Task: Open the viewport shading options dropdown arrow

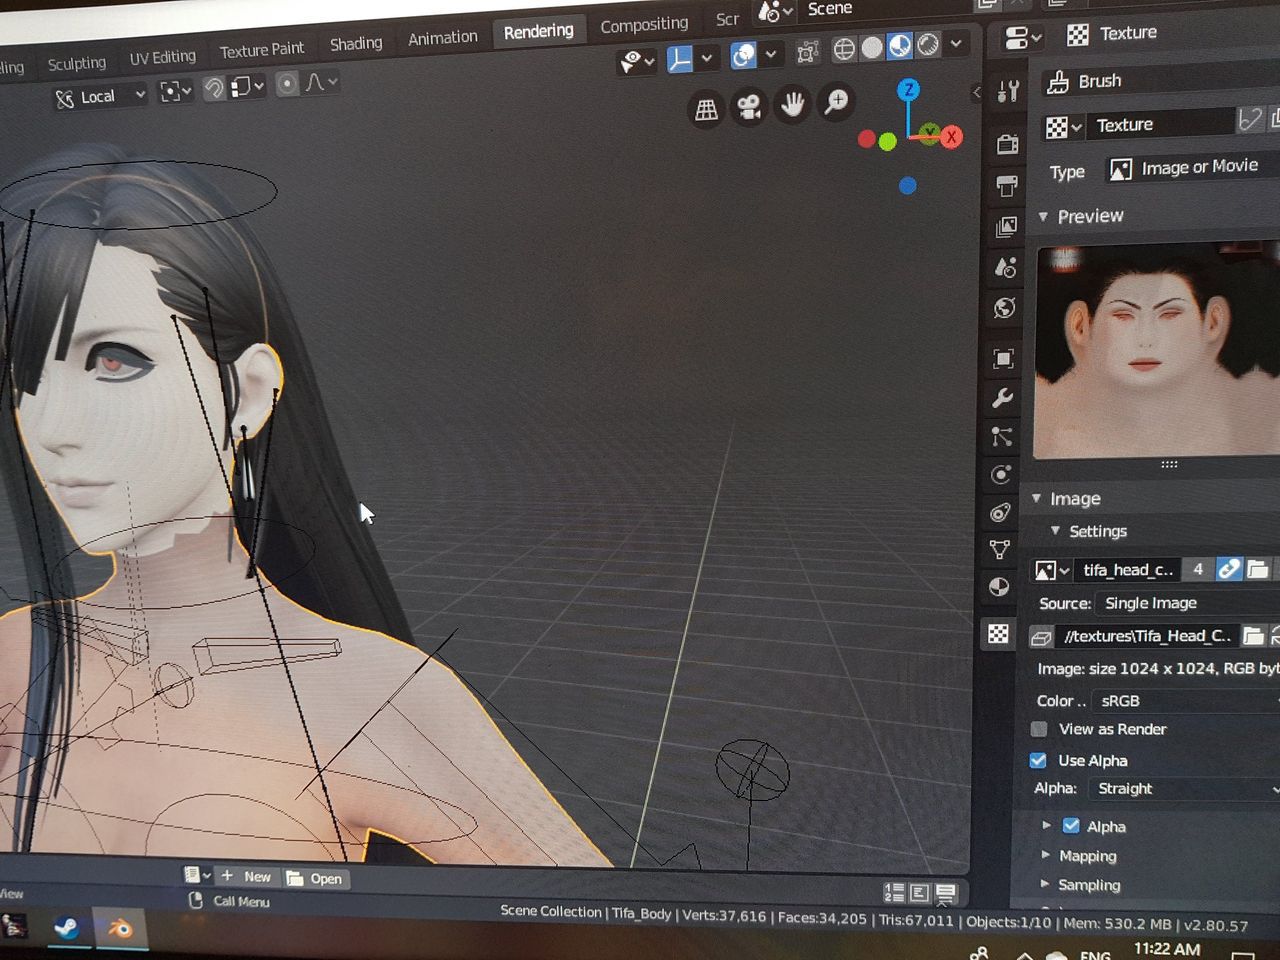Action: 957,43
